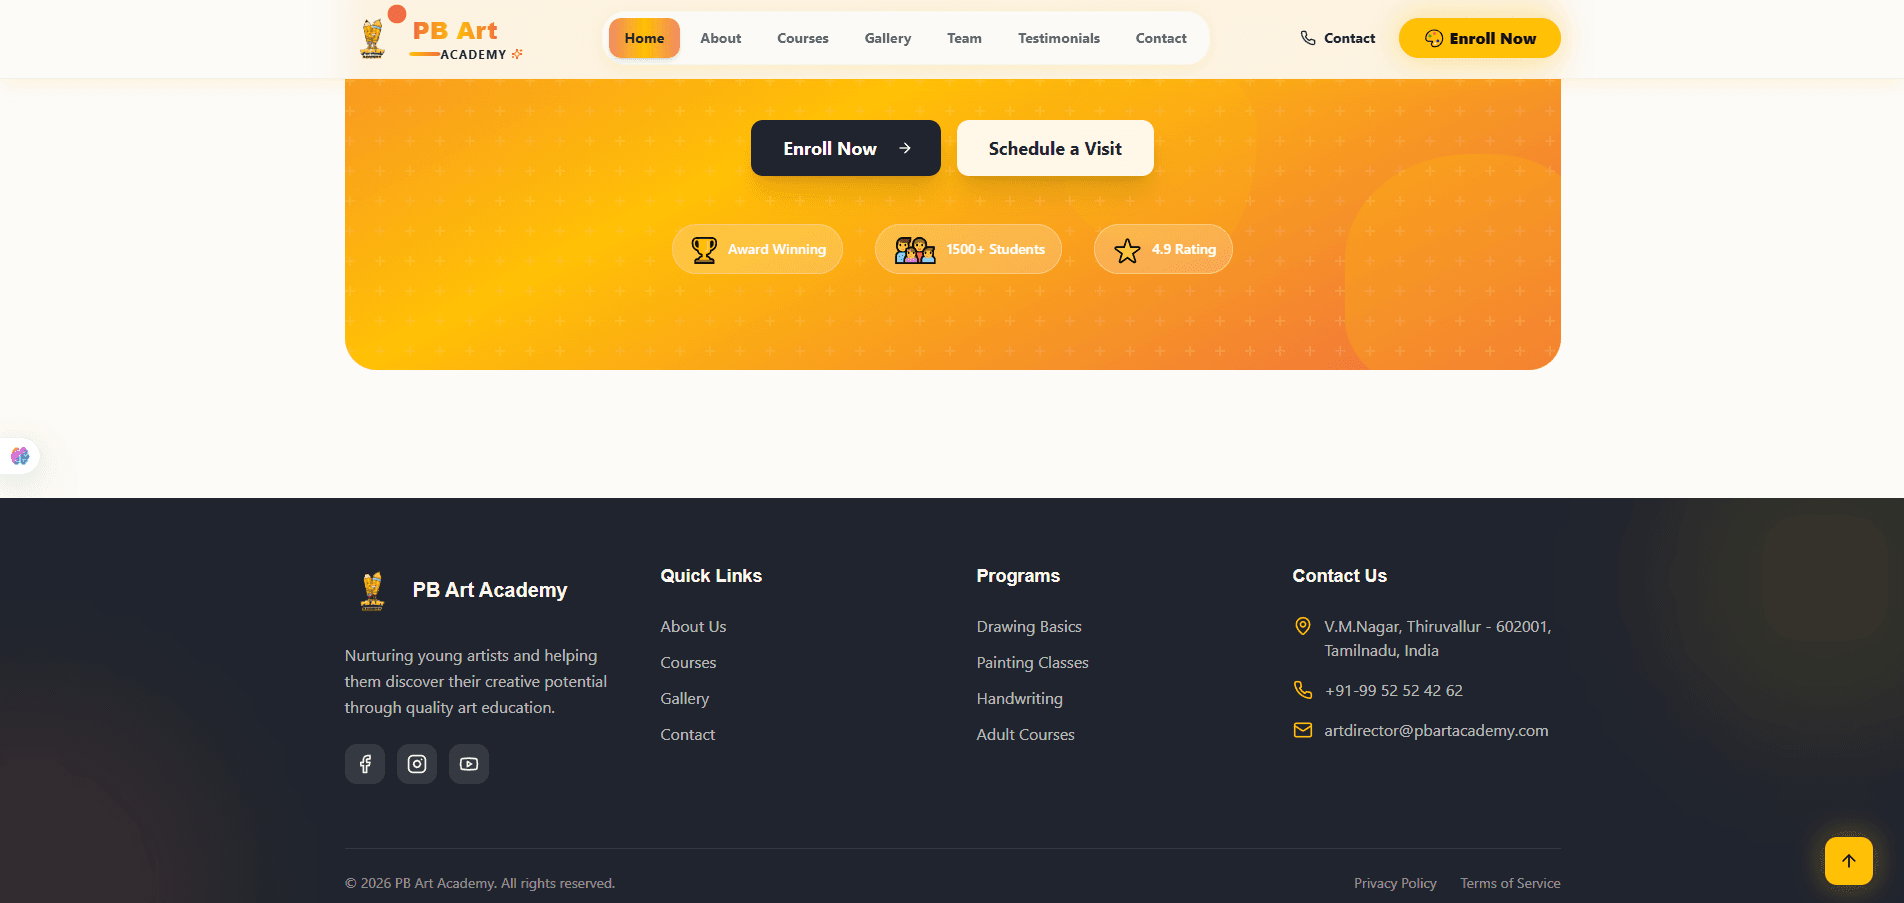Open the Painting Classes program link

[x=1032, y=662]
